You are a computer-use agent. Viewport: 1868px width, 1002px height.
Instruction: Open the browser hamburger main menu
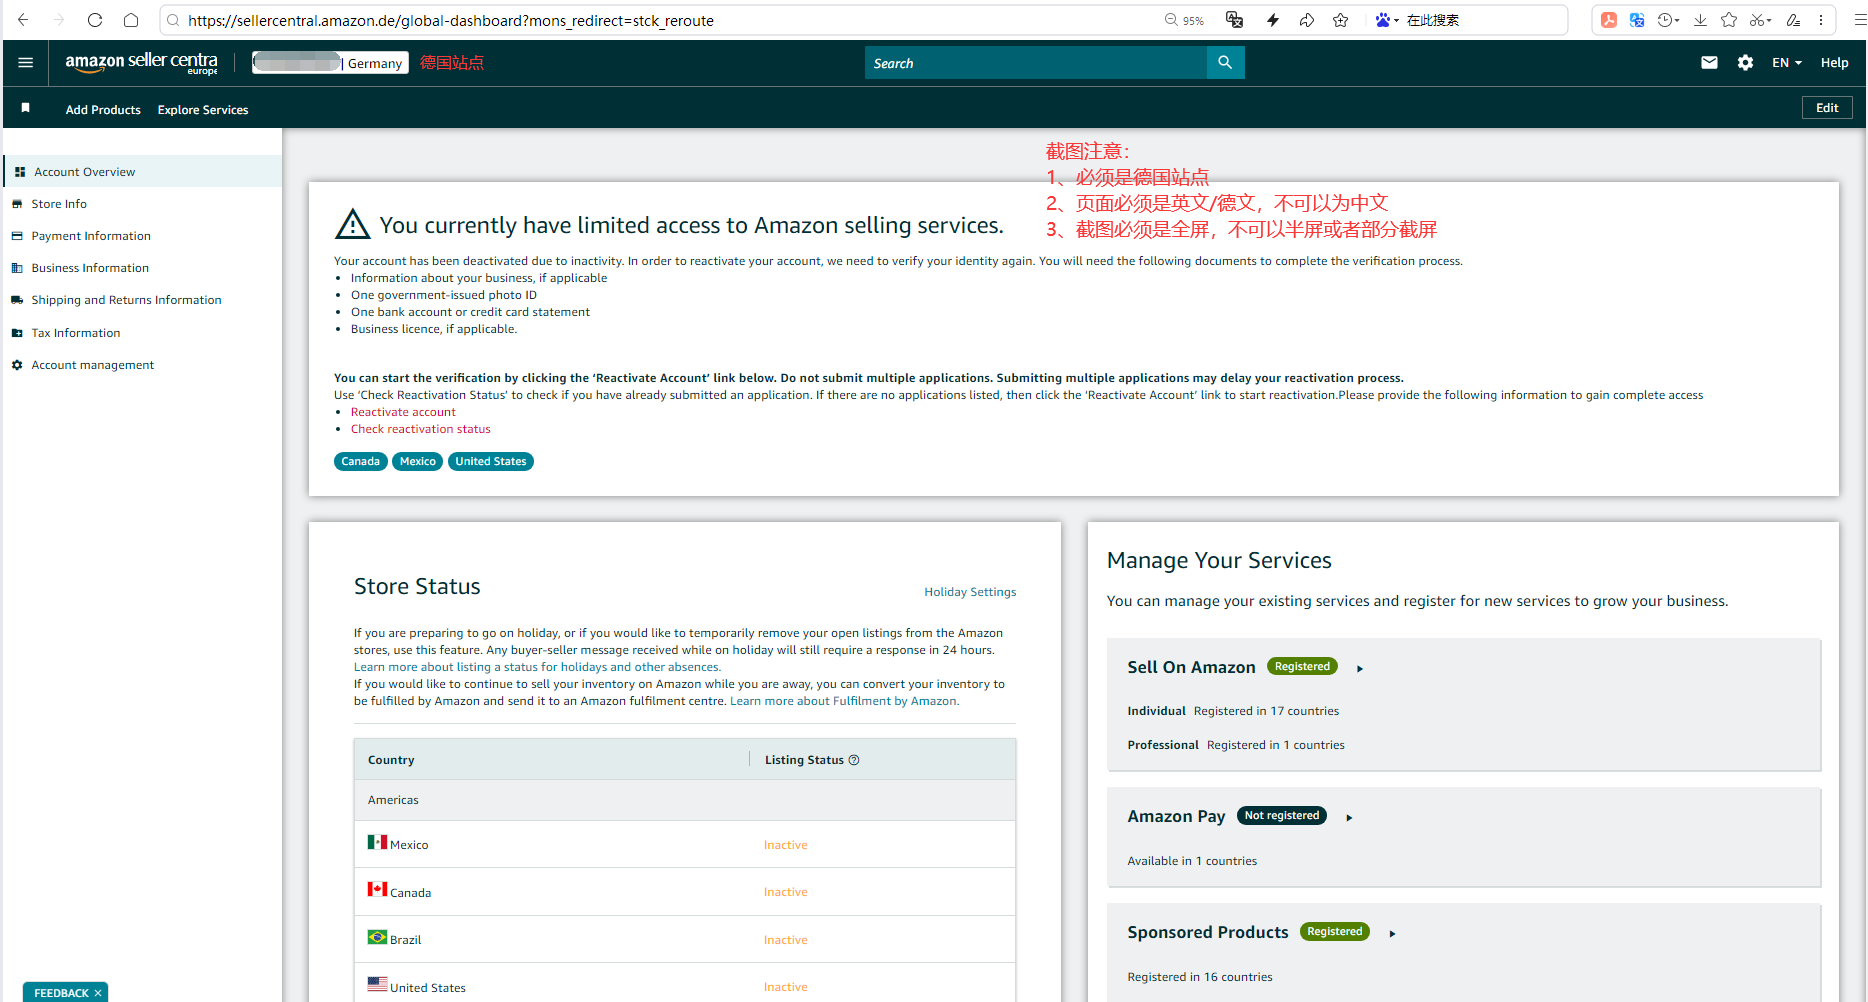[1859, 20]
